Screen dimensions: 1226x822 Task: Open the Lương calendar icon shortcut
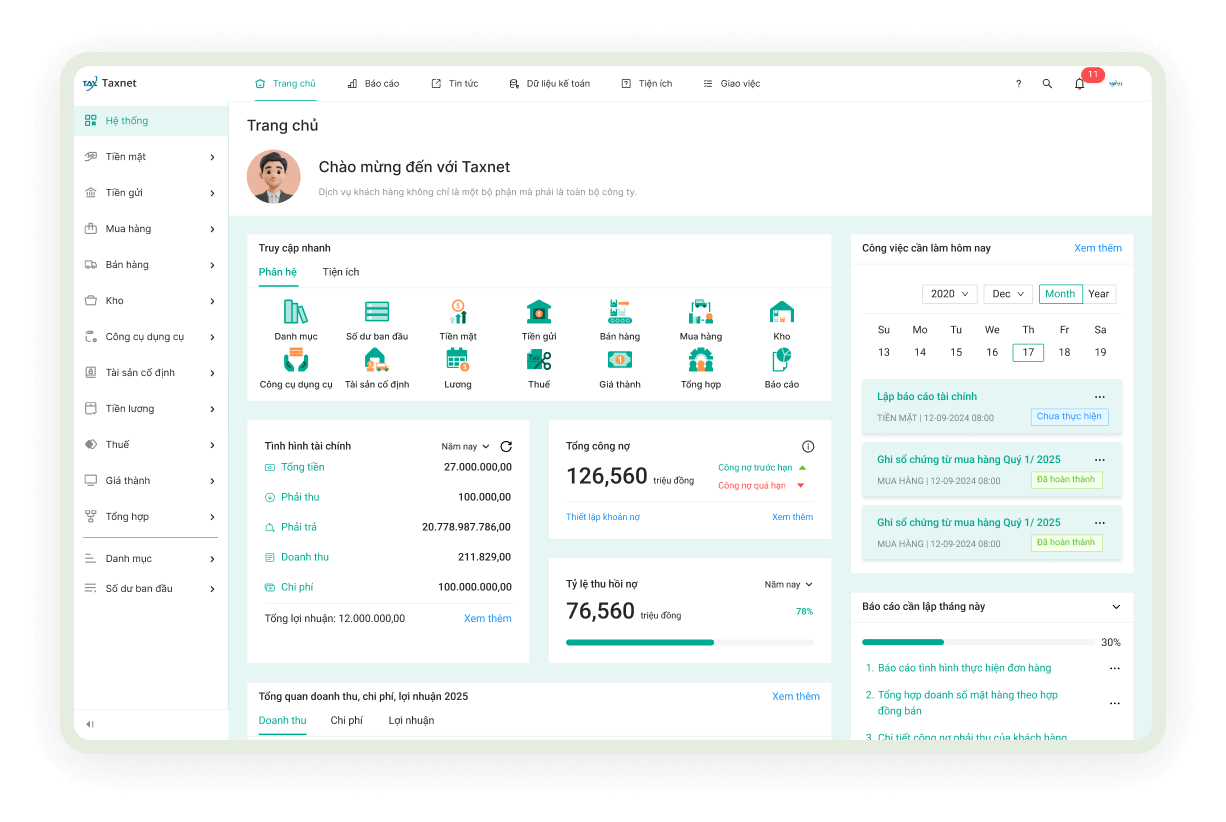(x=458, y=360)
